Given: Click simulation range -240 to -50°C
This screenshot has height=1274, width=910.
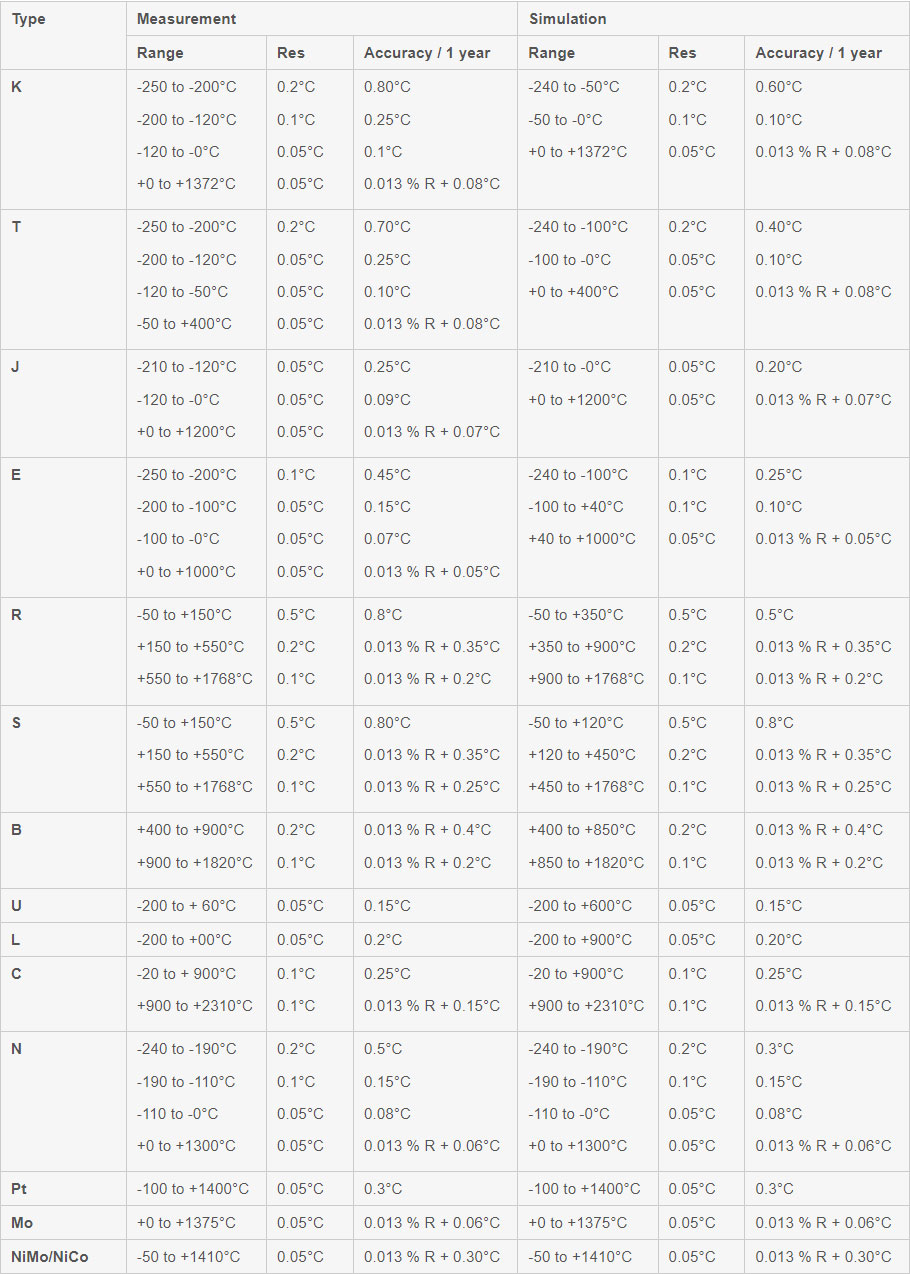Looking at the screenshot, I should tap(574, 87).
